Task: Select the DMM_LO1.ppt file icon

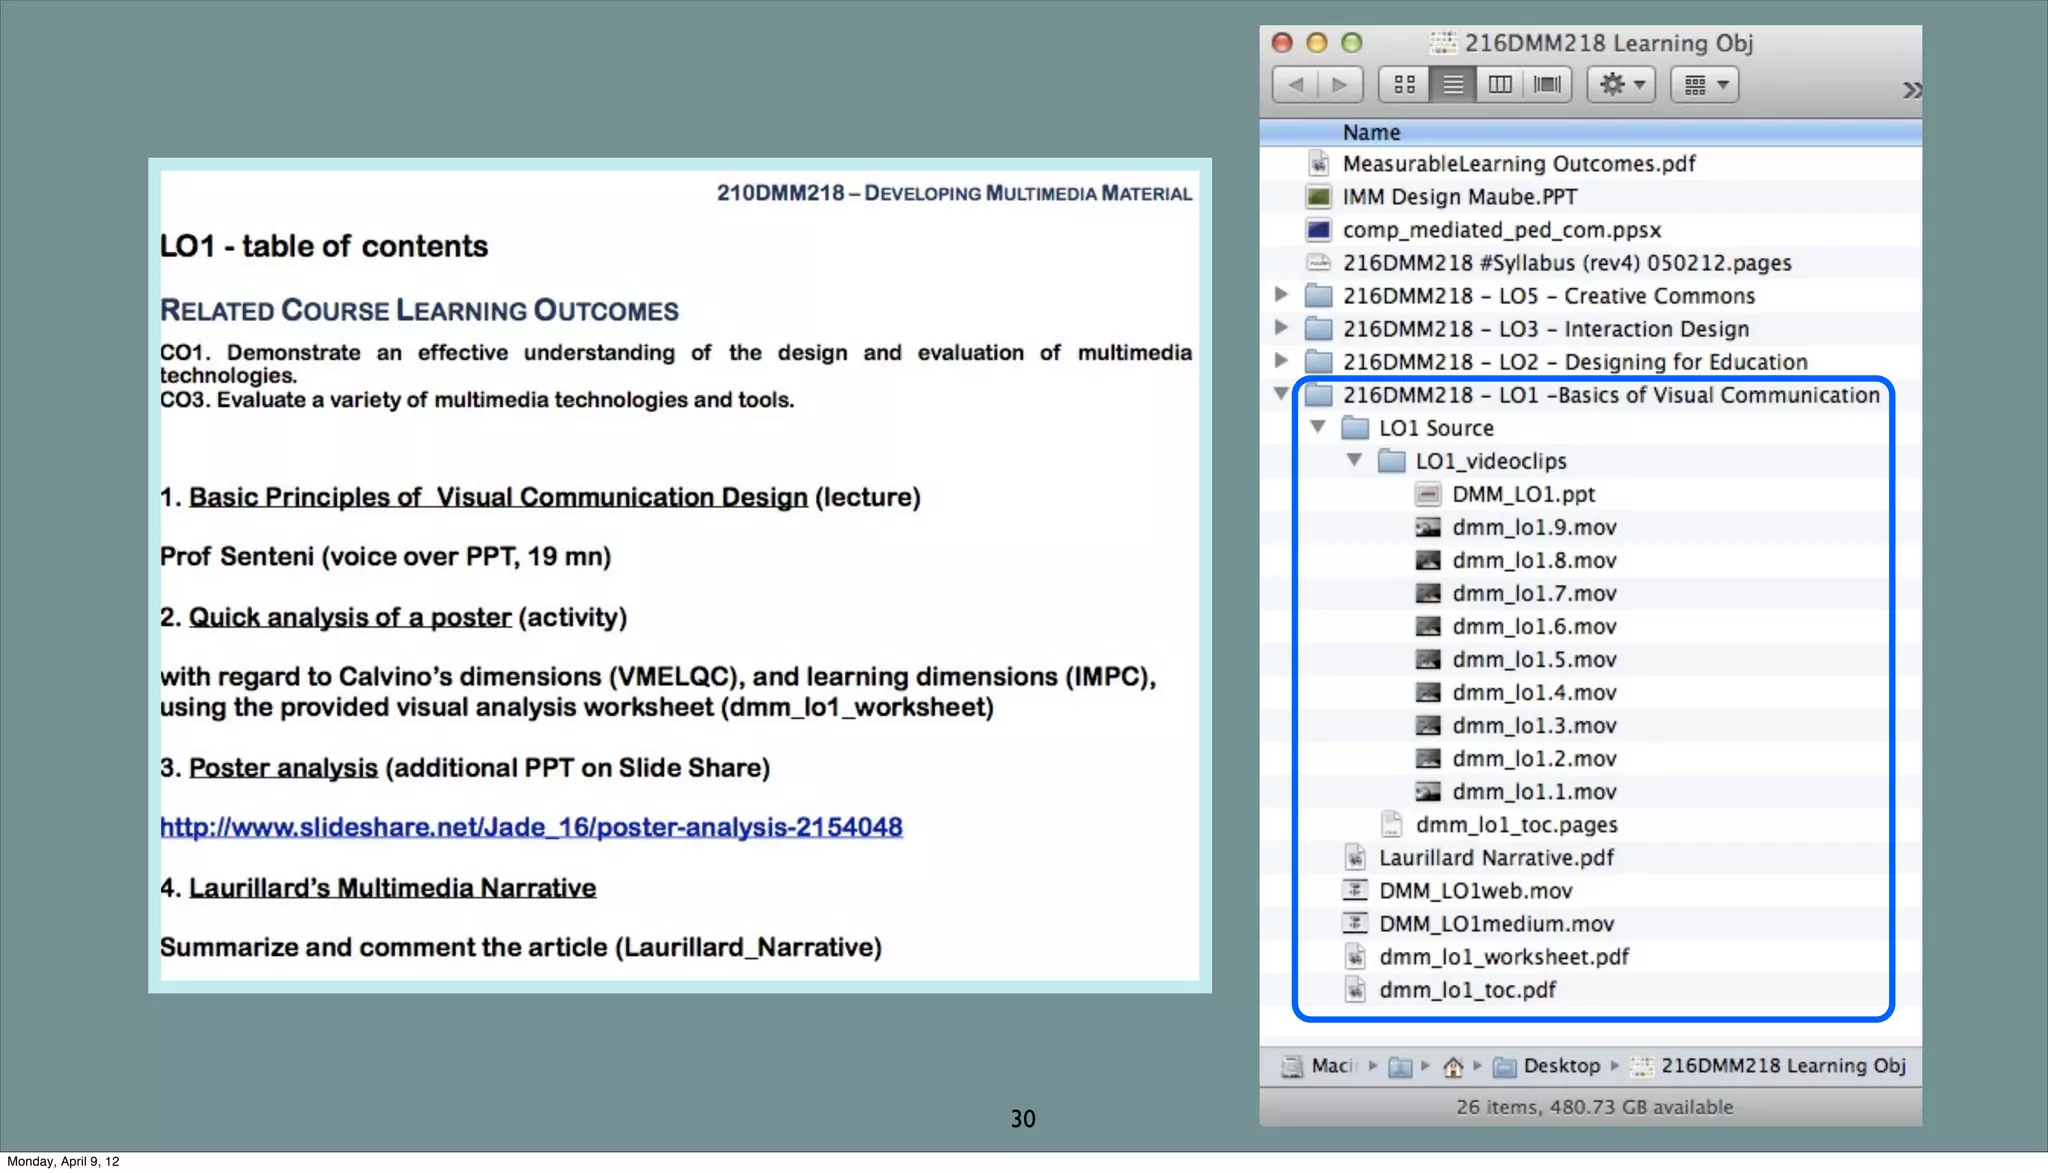Action: pos(1428,494)
